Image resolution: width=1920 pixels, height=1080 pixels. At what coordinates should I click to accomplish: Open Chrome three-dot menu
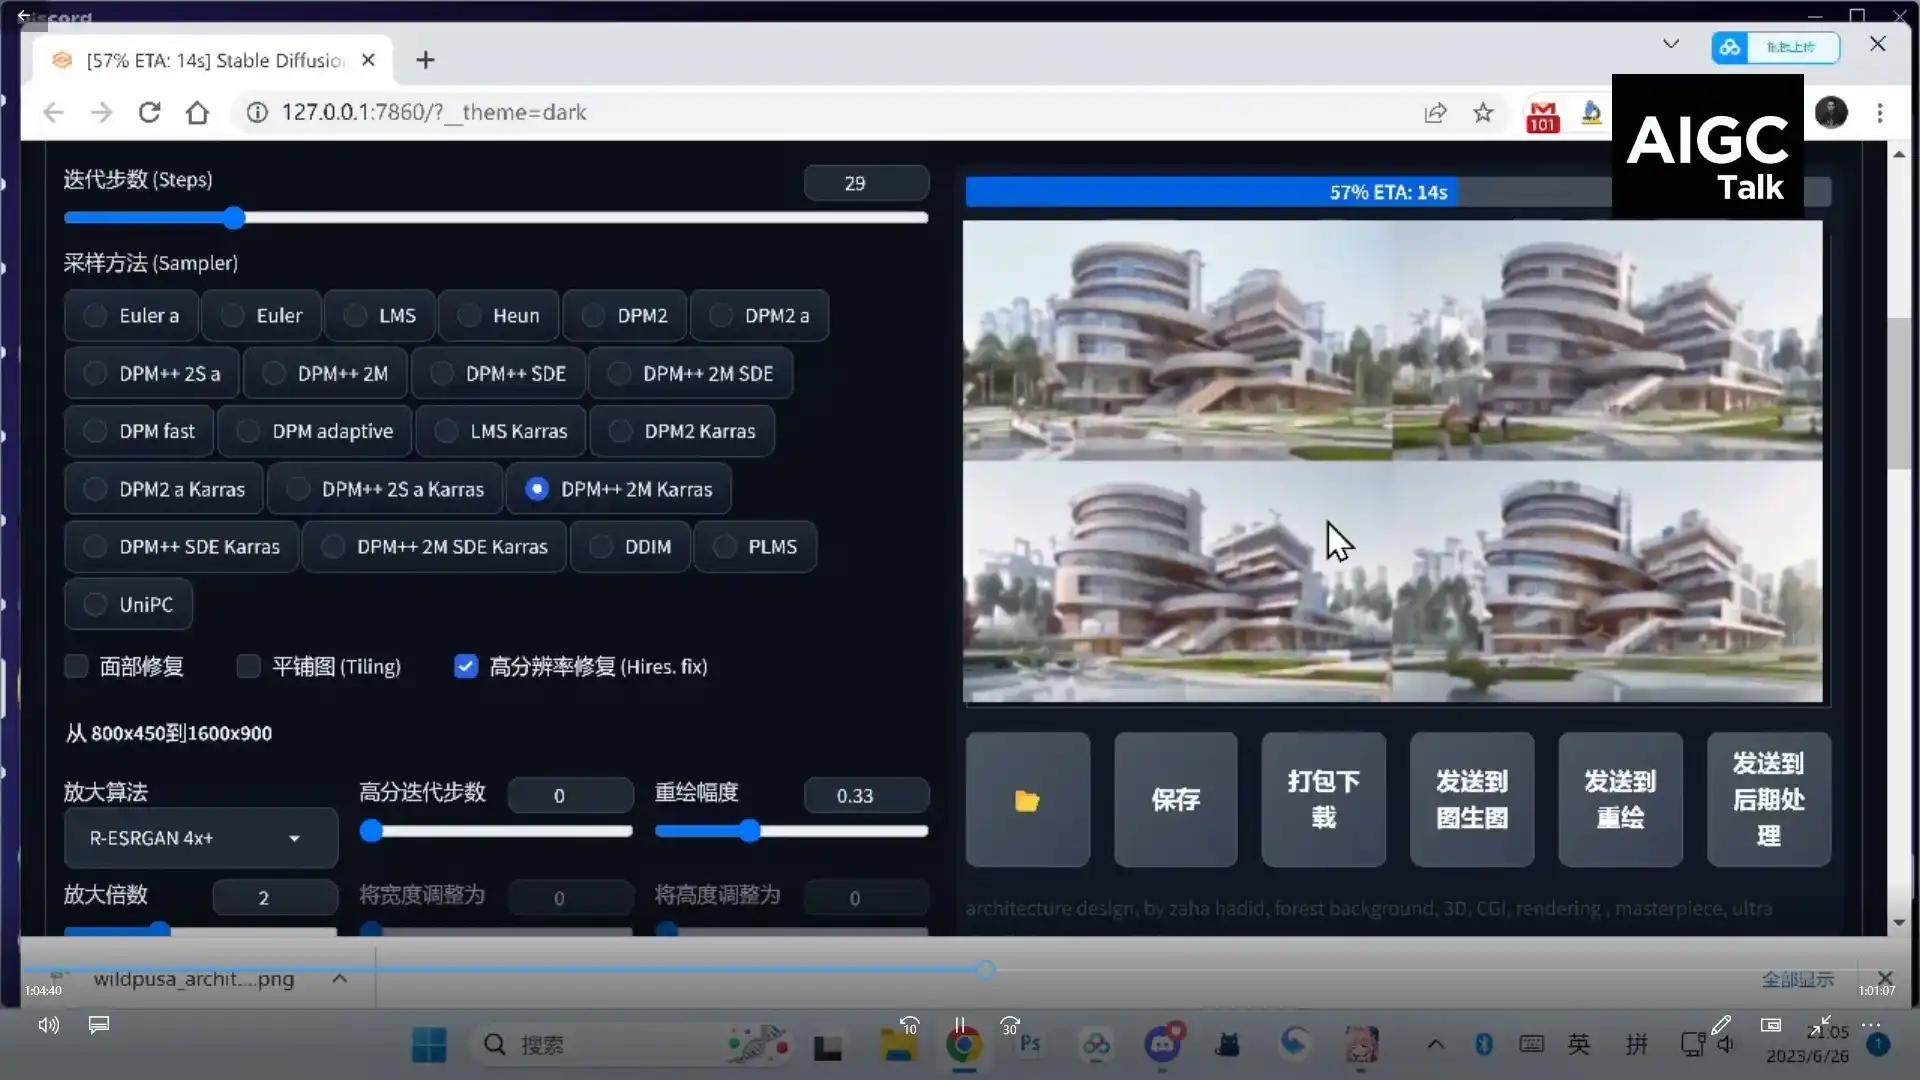pos(1880,113)
